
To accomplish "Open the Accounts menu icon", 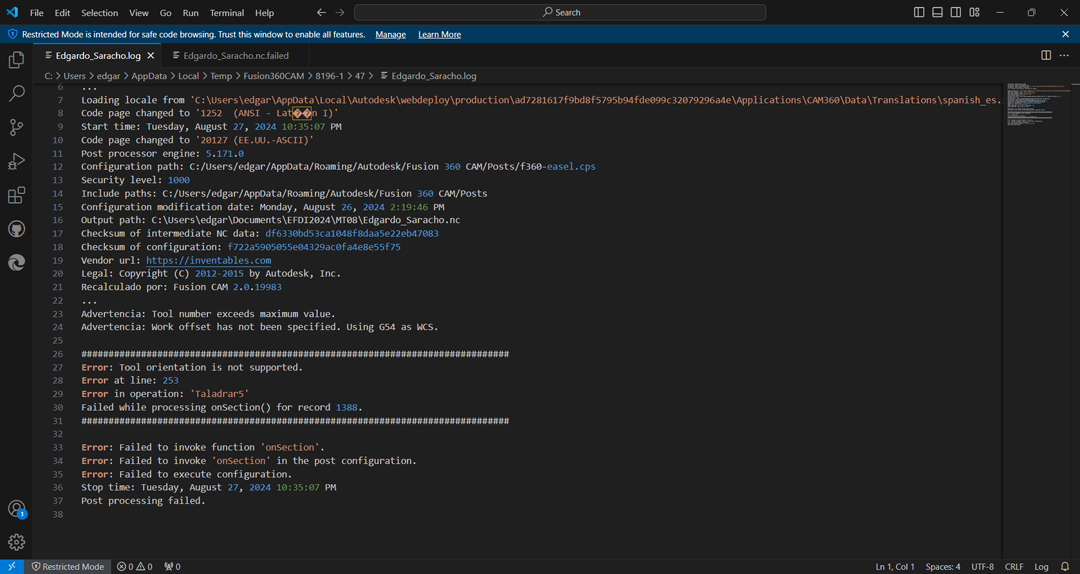I will click(16, 509).
